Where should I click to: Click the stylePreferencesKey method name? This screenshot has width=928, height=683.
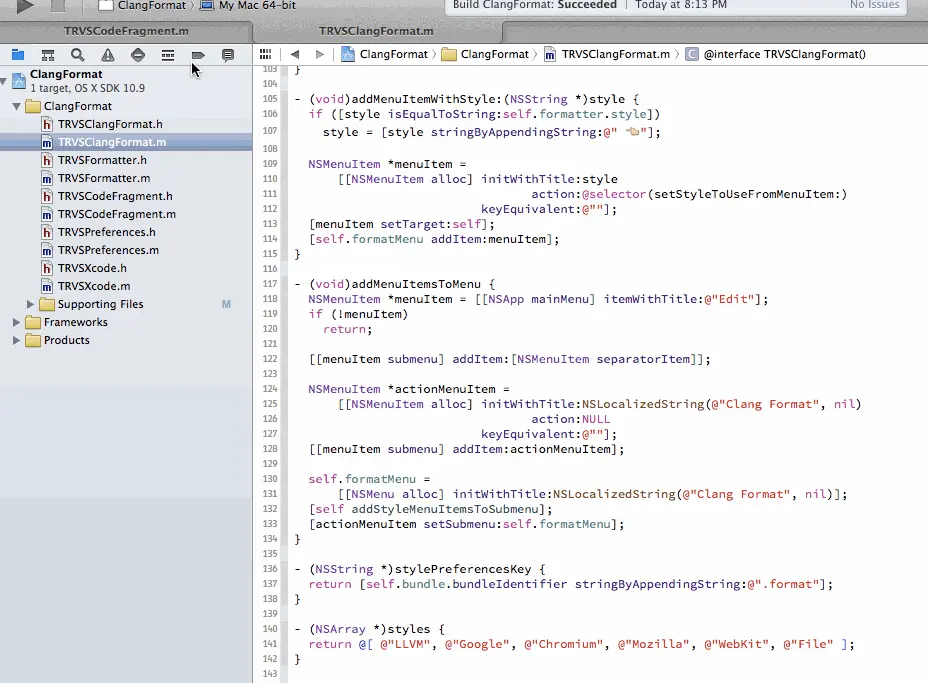click(x=463, y=569)
